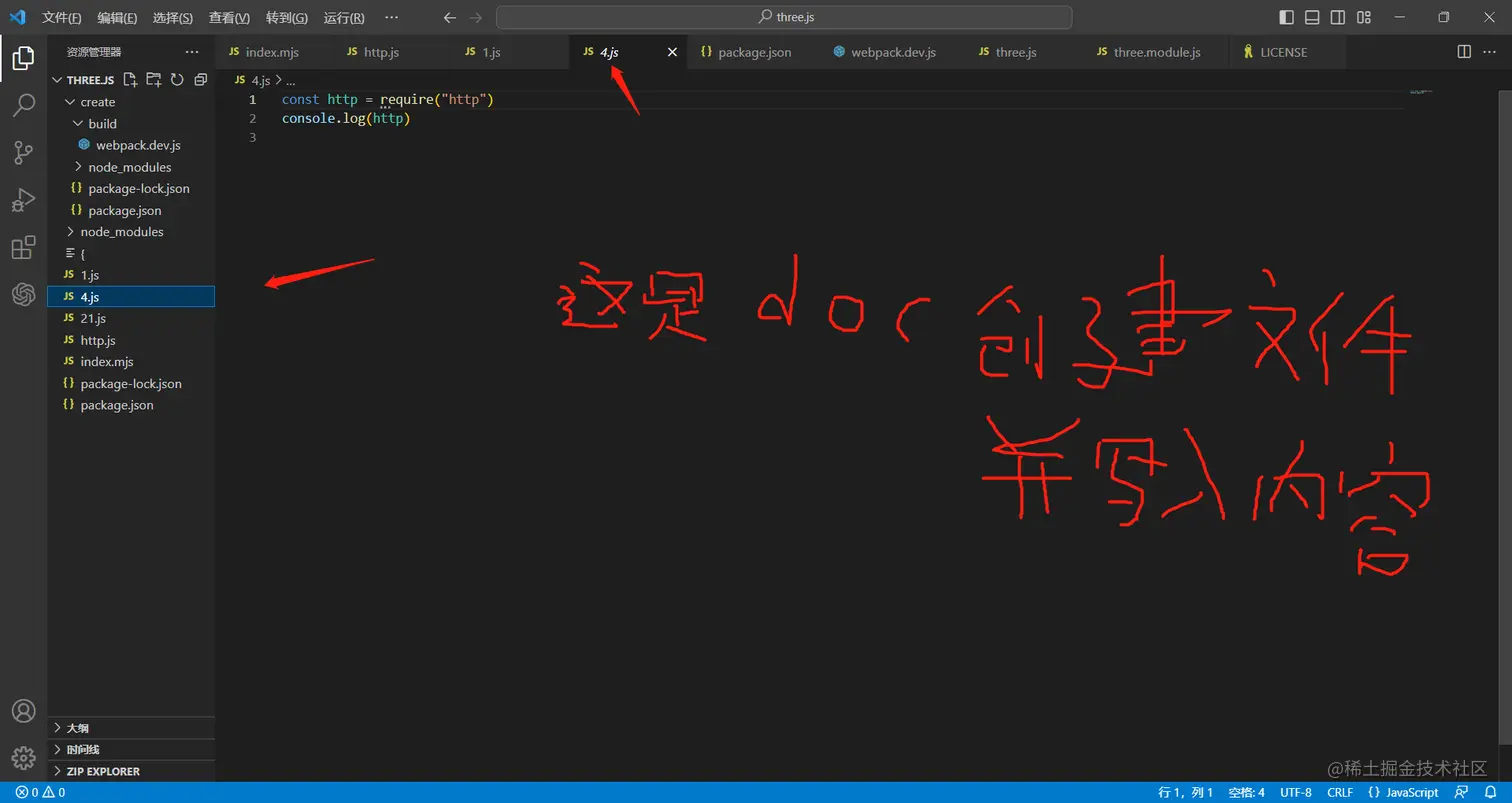Open the Search view in the activity bar
This screenshot has width=1512, height=803.
pyautogui.click(x=23, y=105)
